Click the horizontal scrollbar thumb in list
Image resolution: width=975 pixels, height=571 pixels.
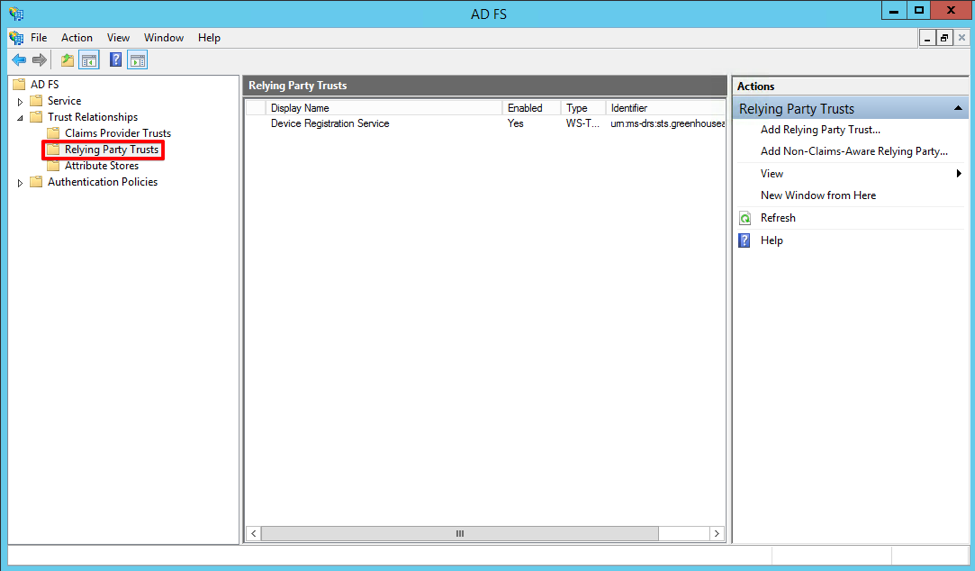460,534
